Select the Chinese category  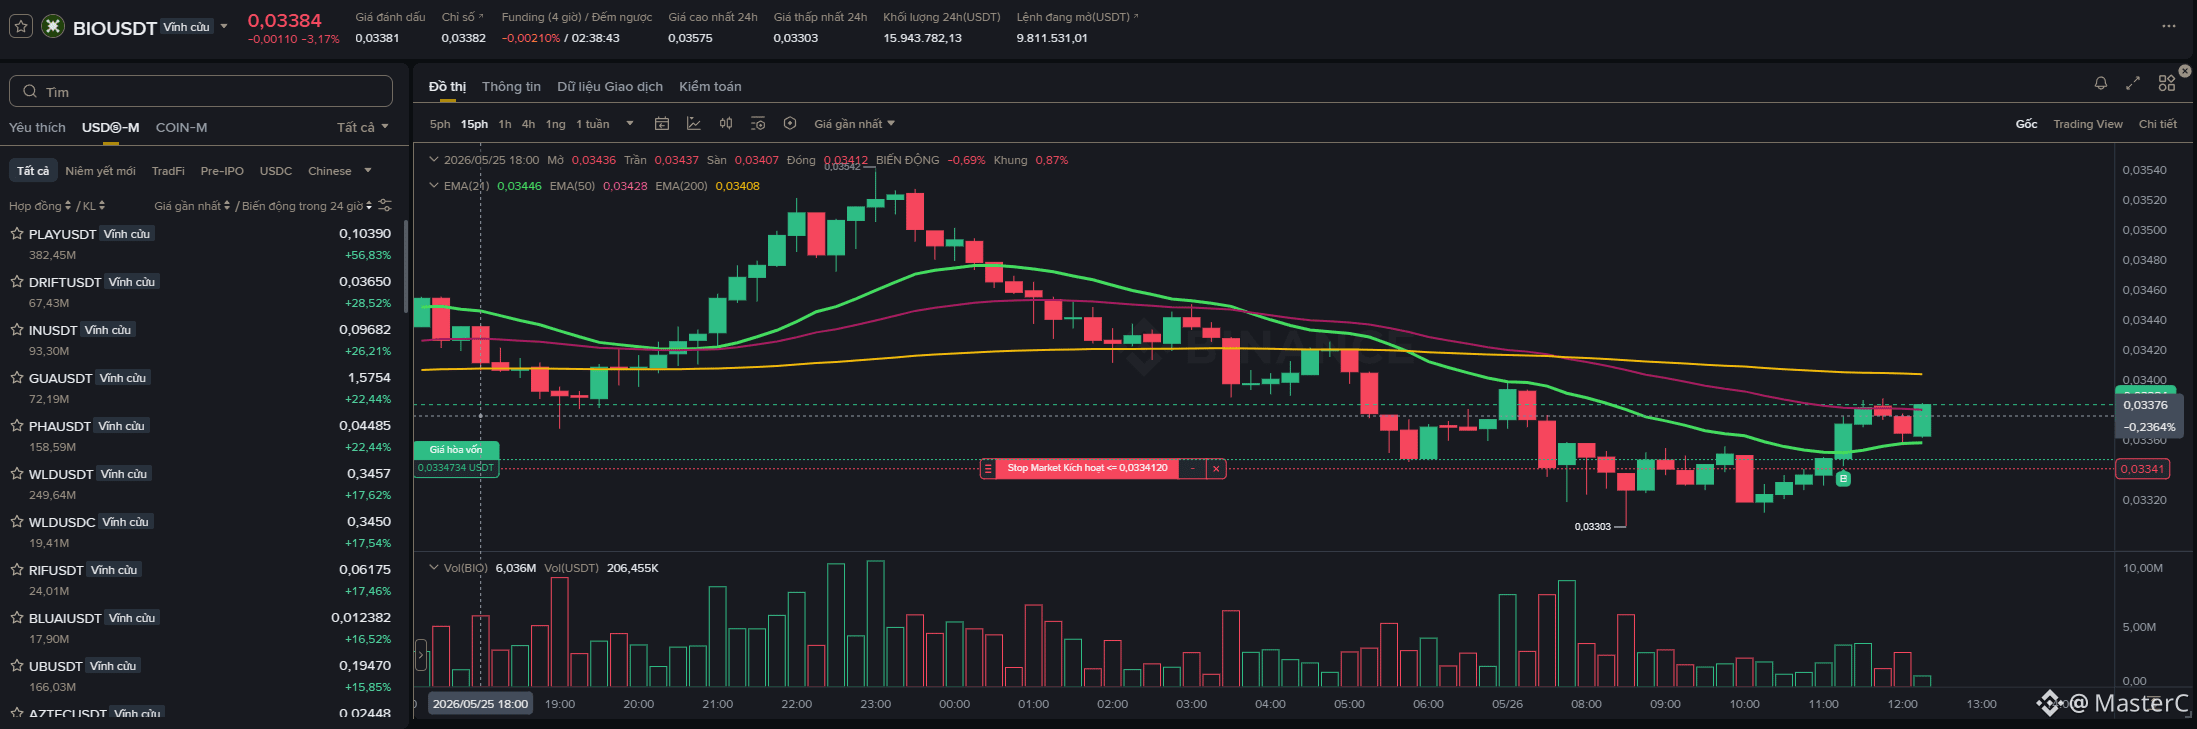click(330, 171)
